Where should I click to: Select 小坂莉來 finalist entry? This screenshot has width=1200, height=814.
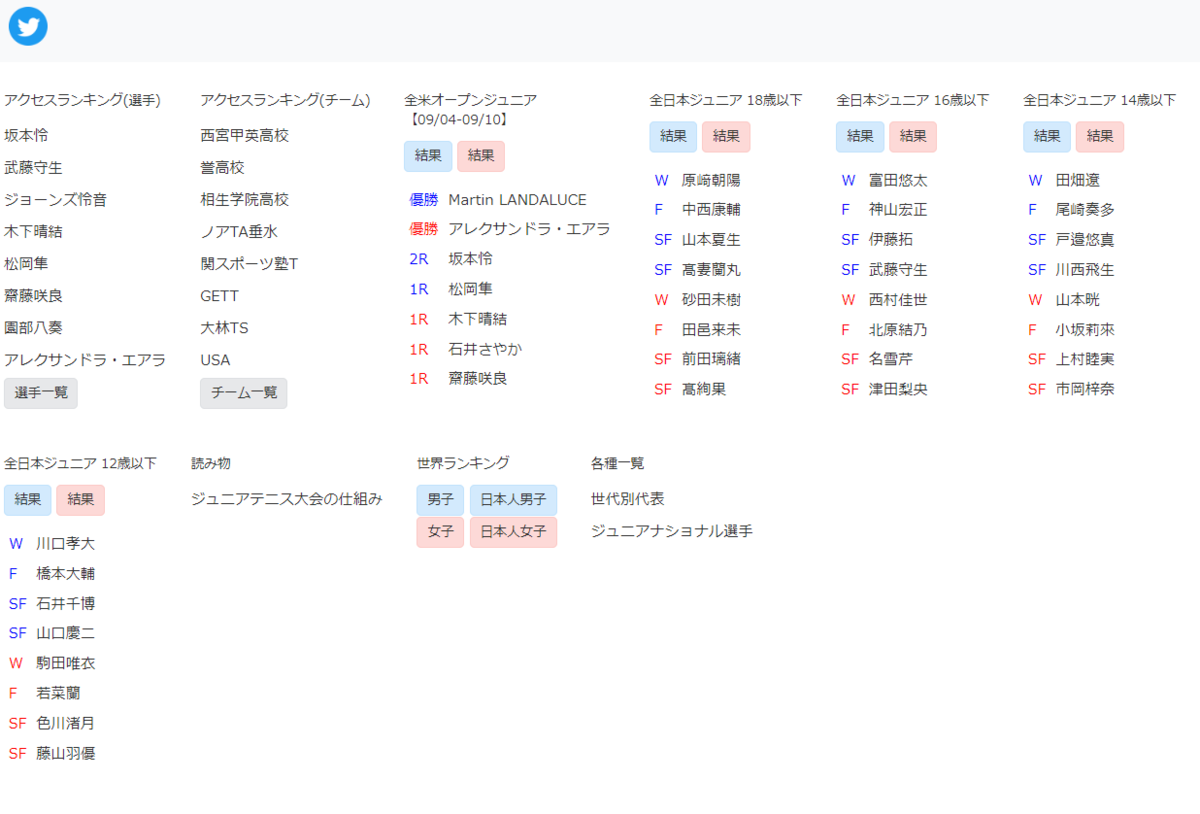[x=1085, y=330]
